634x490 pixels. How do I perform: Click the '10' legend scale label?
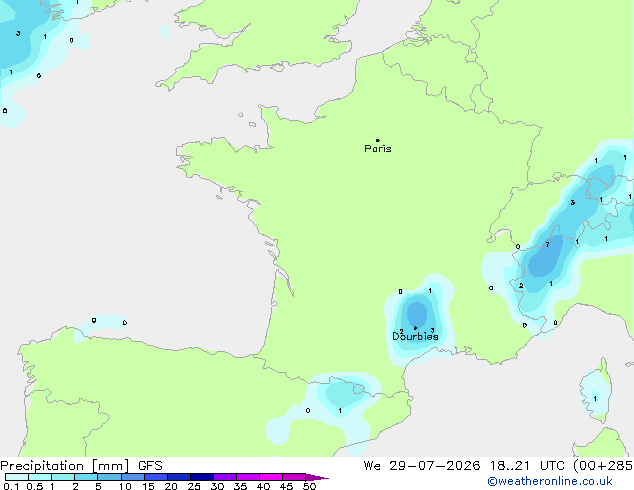tap(125, 486)
